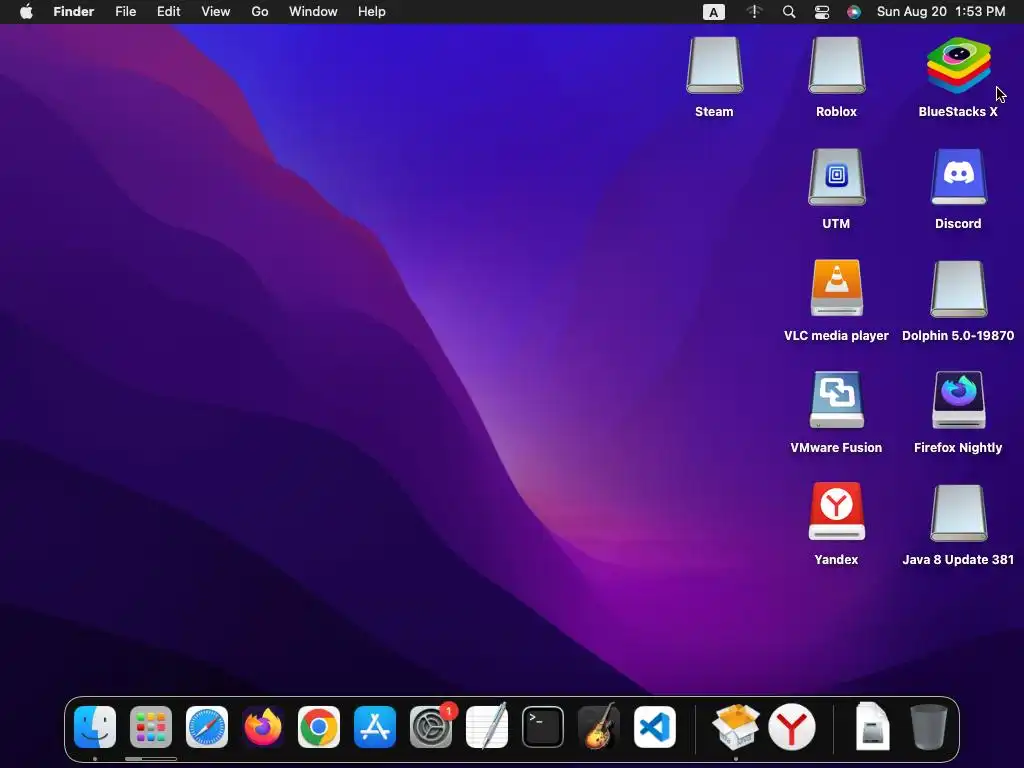This screenshot has width=1024, height=768.
Task: Click the 'BlueStacks X' label text
Action: [x=958, y=112]
